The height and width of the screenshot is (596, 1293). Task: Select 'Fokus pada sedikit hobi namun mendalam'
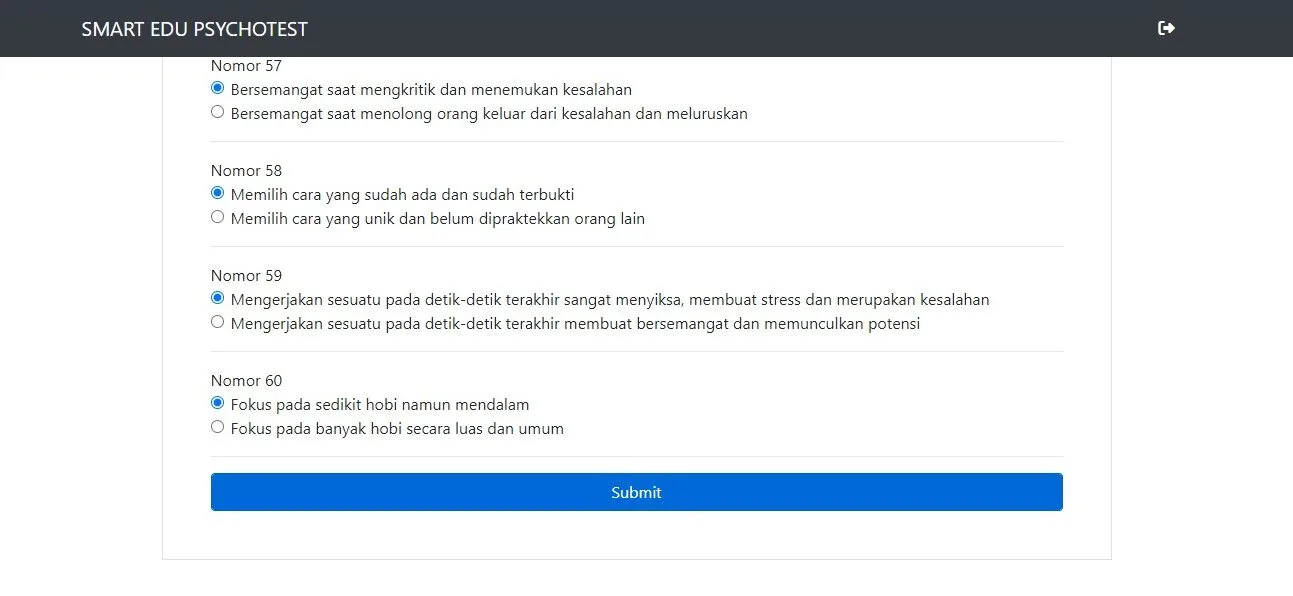tap(217, 403)
